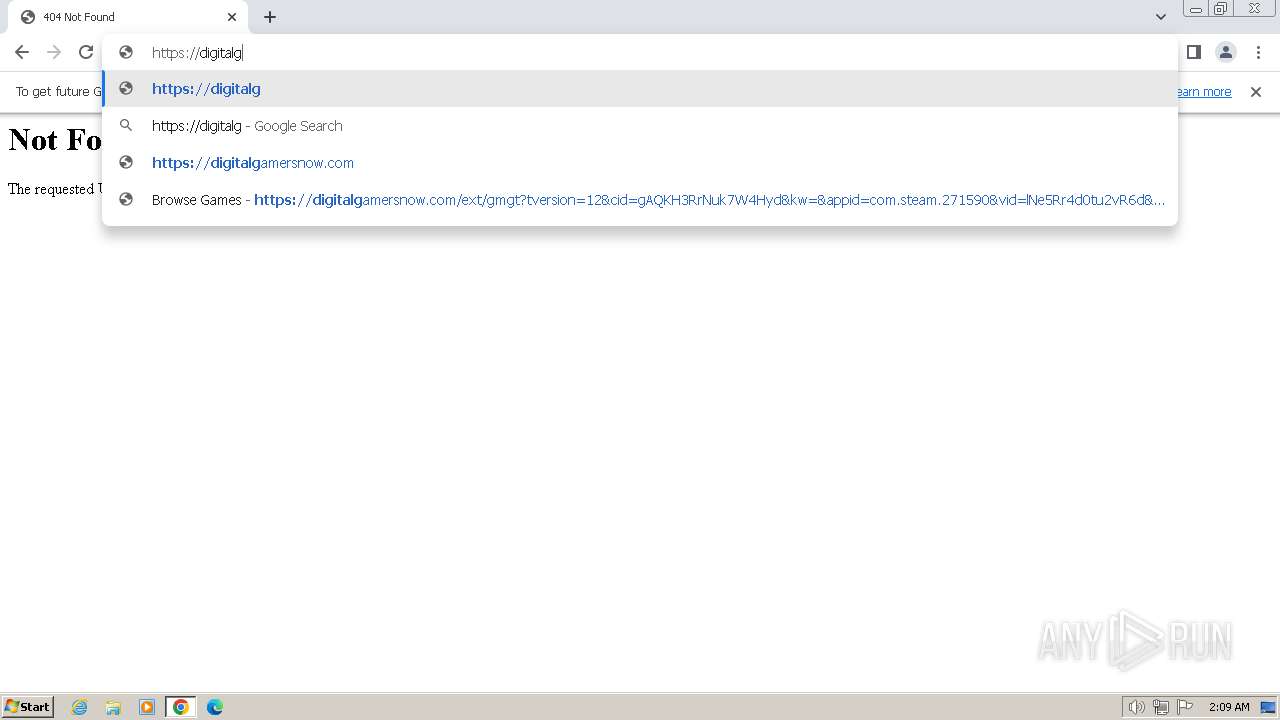Click the globe icon in address bar
Screen dimensions: 1280x720
click(126, 53)
